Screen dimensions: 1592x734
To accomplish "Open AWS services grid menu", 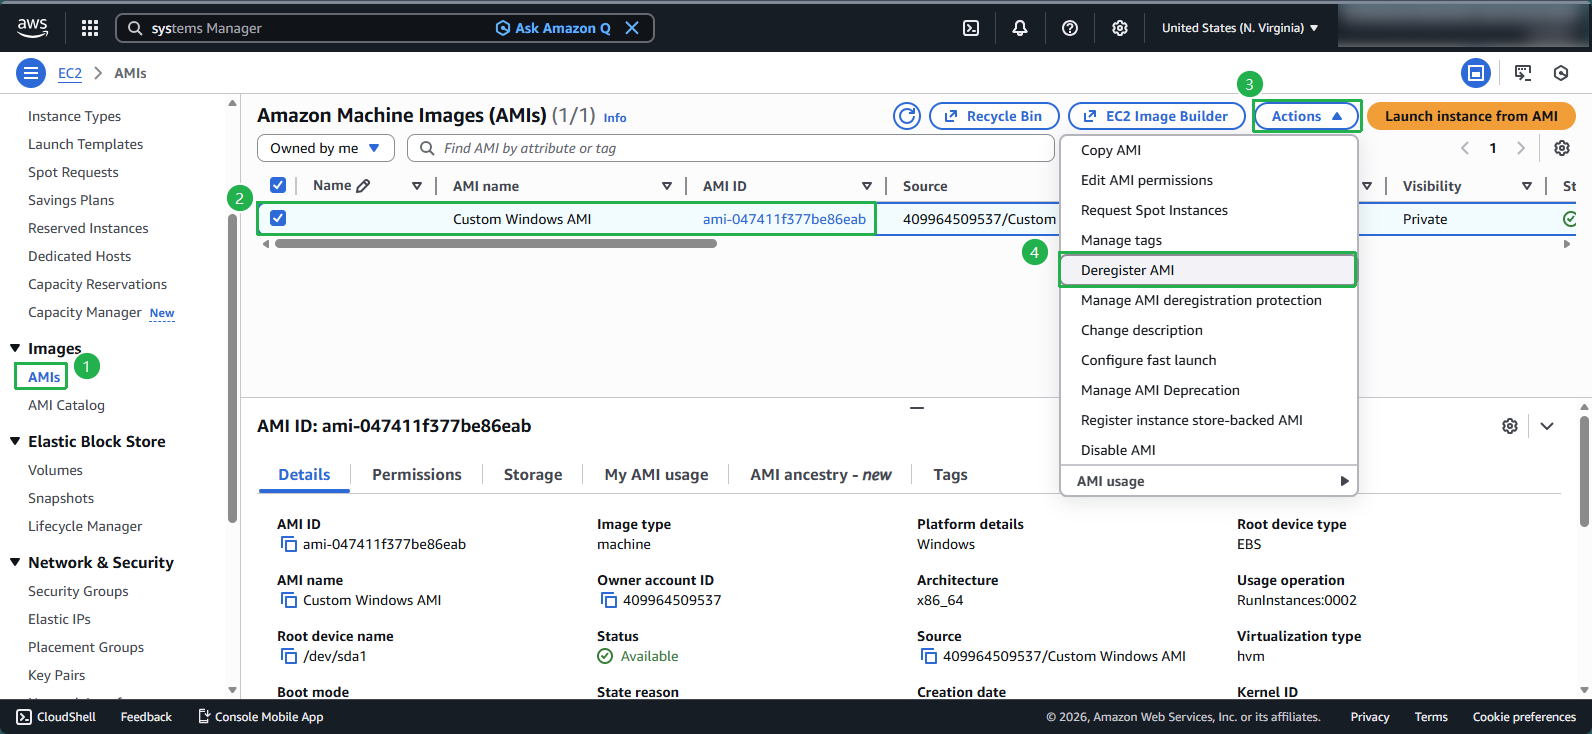I will click(x=90, y=28).
